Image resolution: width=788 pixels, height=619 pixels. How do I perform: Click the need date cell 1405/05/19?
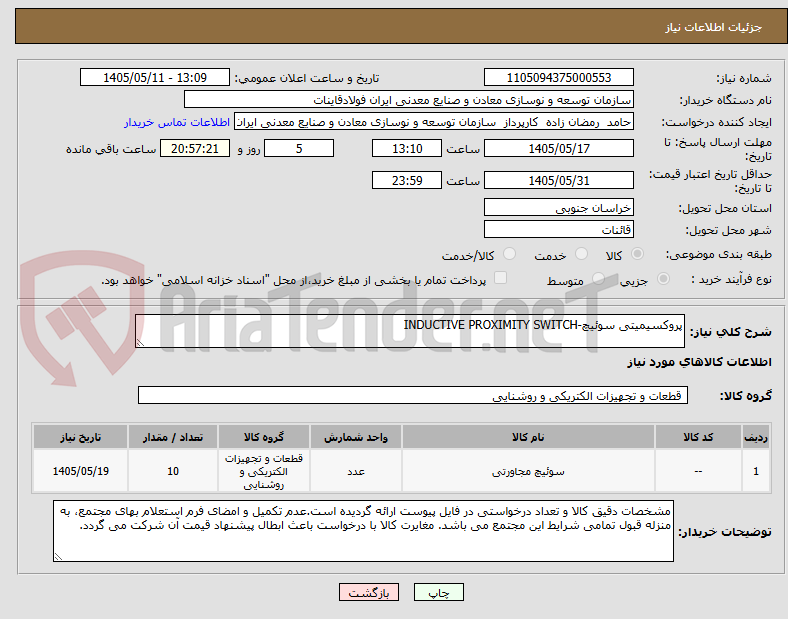coord(80,471)
